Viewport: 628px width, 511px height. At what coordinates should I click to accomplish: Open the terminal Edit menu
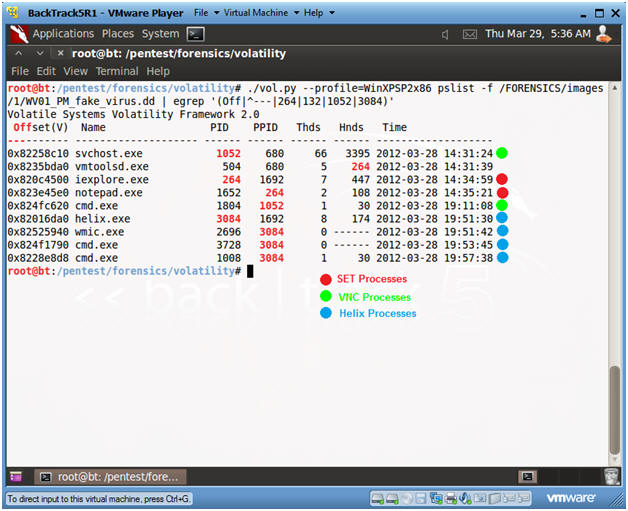(46, 72)
